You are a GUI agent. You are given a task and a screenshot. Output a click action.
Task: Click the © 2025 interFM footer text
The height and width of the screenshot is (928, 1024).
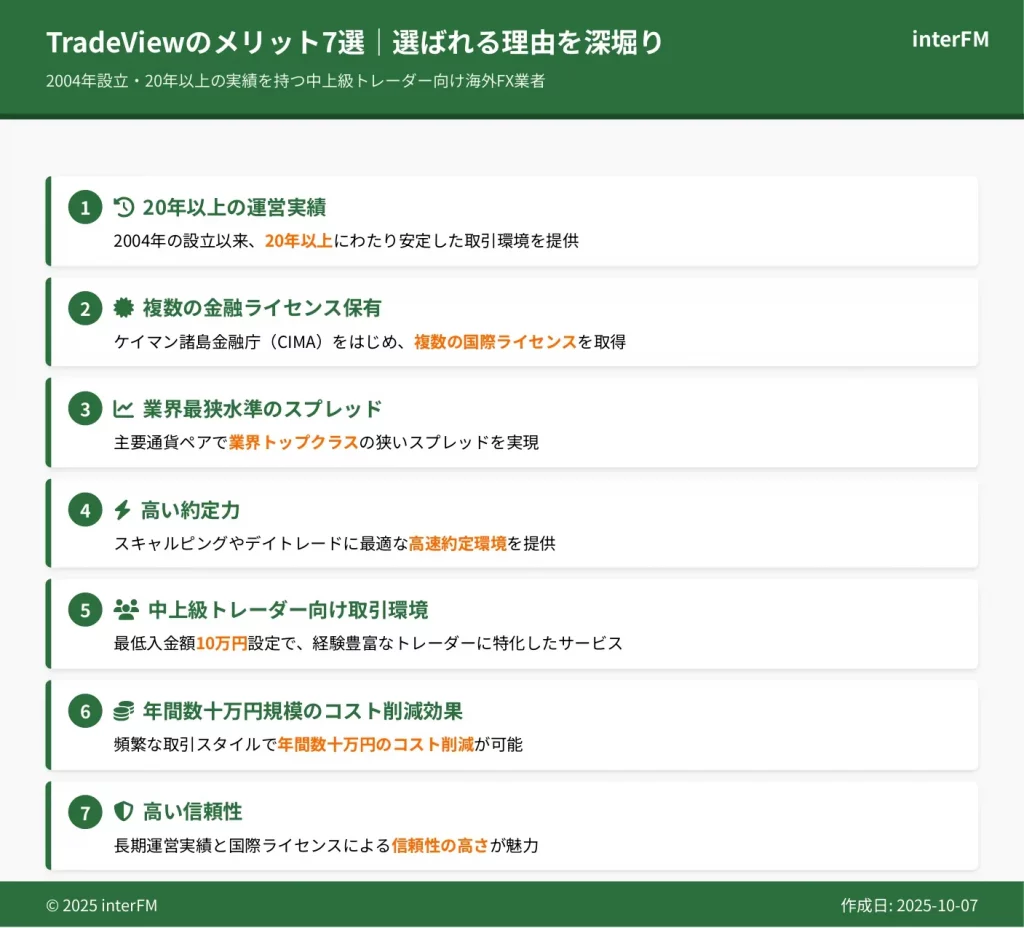[101, 905]
